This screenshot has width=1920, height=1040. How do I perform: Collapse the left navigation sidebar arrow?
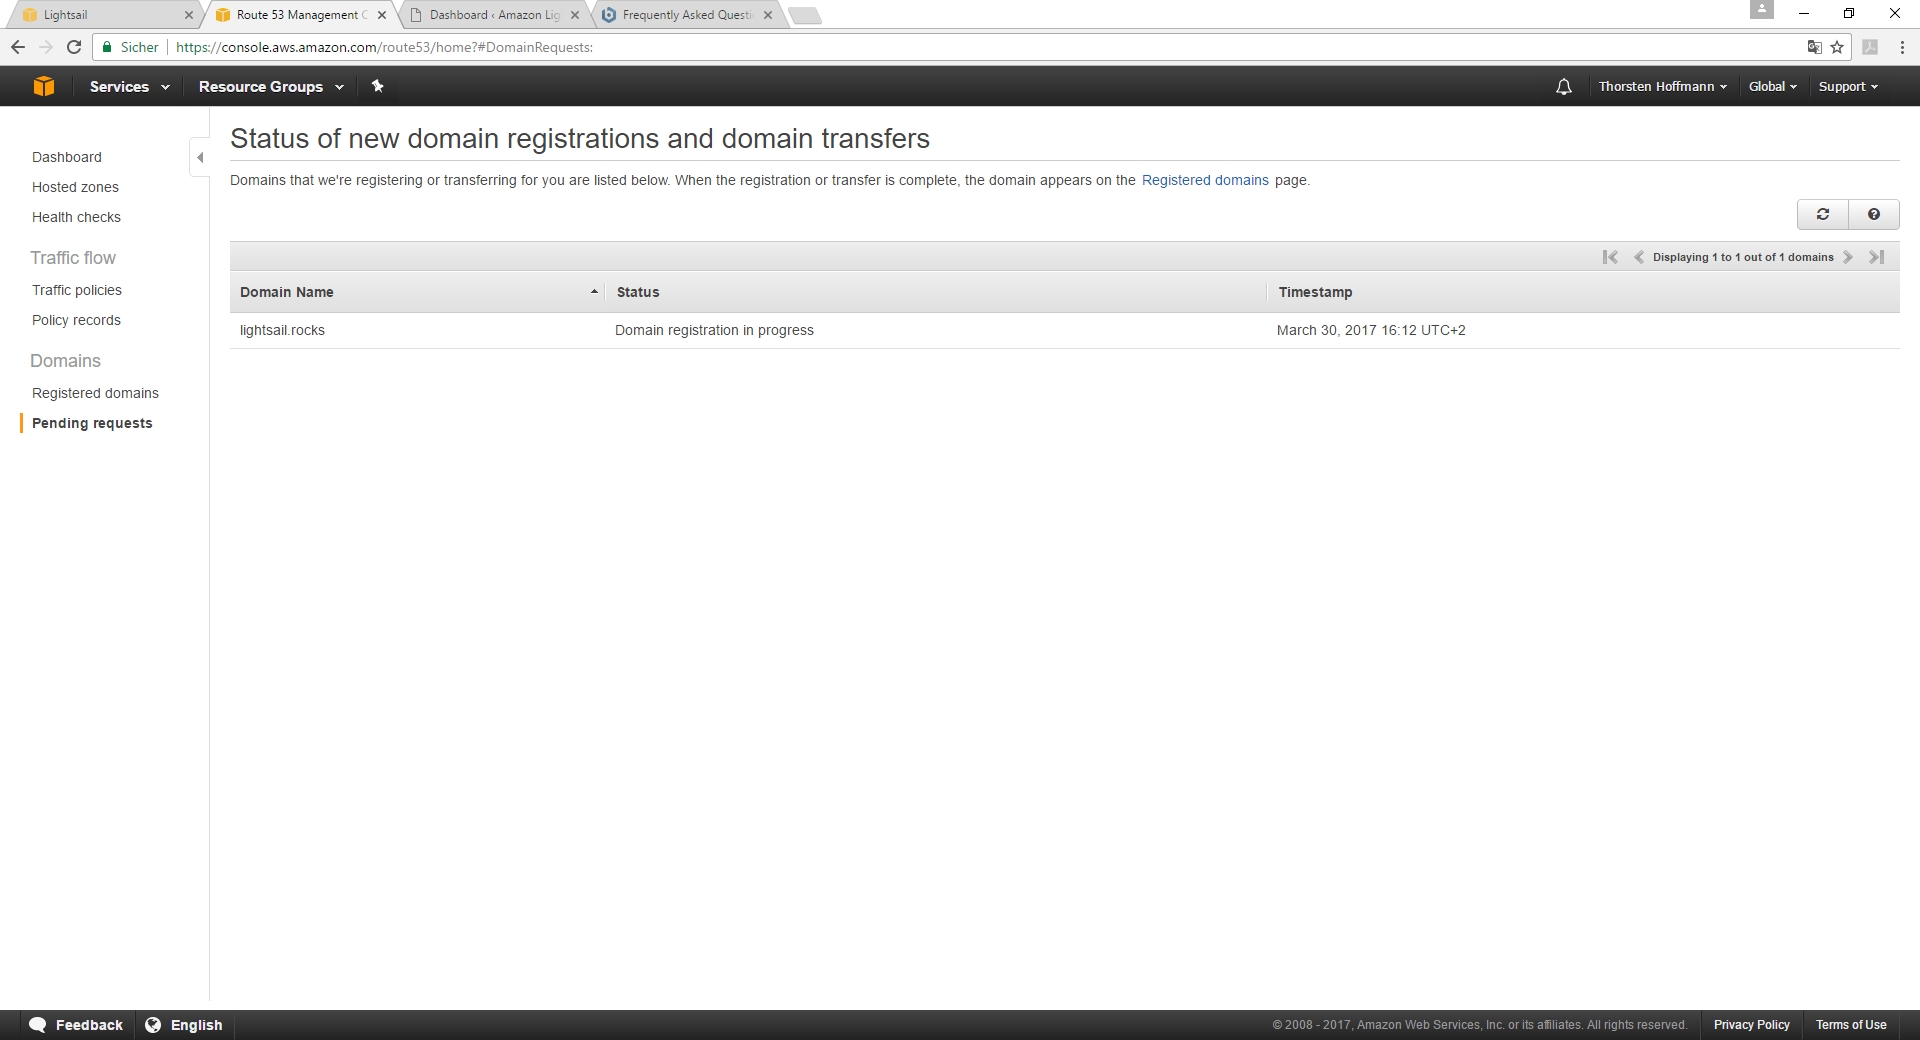pyautogui.click(x=200, y=157)
